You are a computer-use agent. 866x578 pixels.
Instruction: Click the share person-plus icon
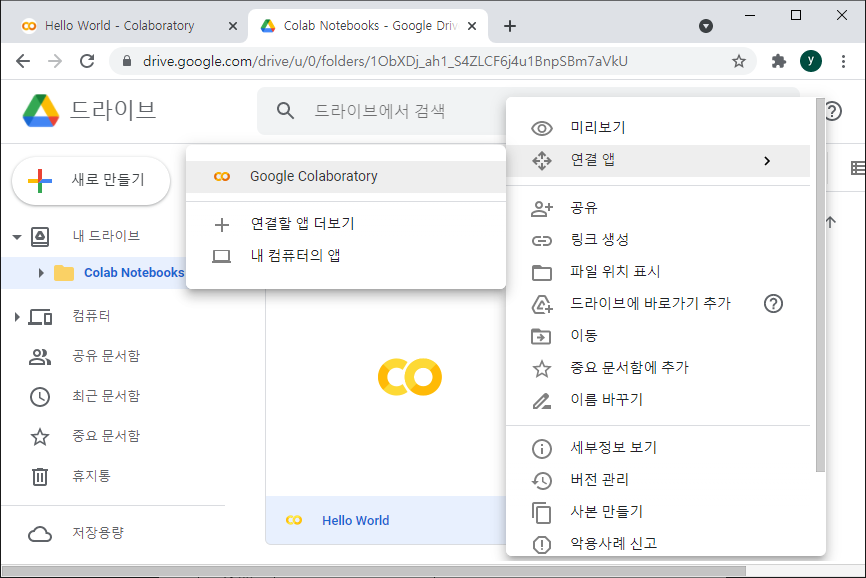541,209
